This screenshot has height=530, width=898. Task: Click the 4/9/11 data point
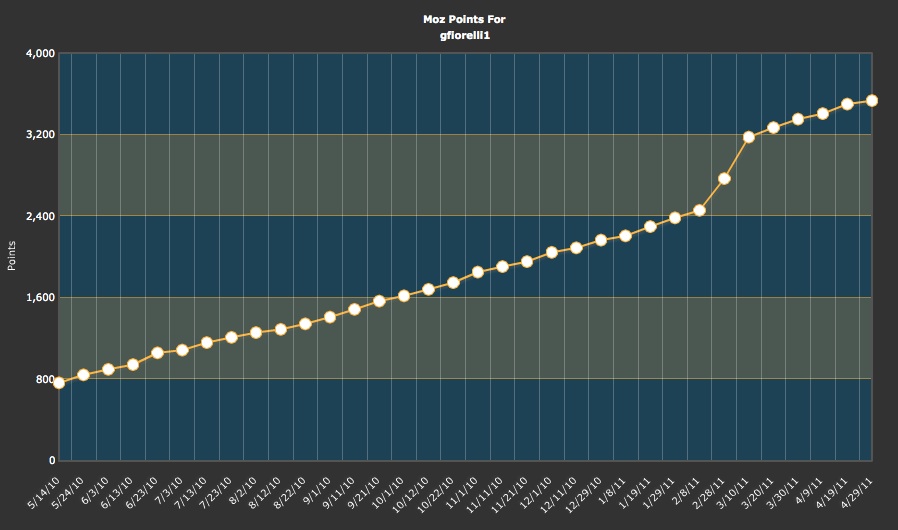tap(823, 114)
